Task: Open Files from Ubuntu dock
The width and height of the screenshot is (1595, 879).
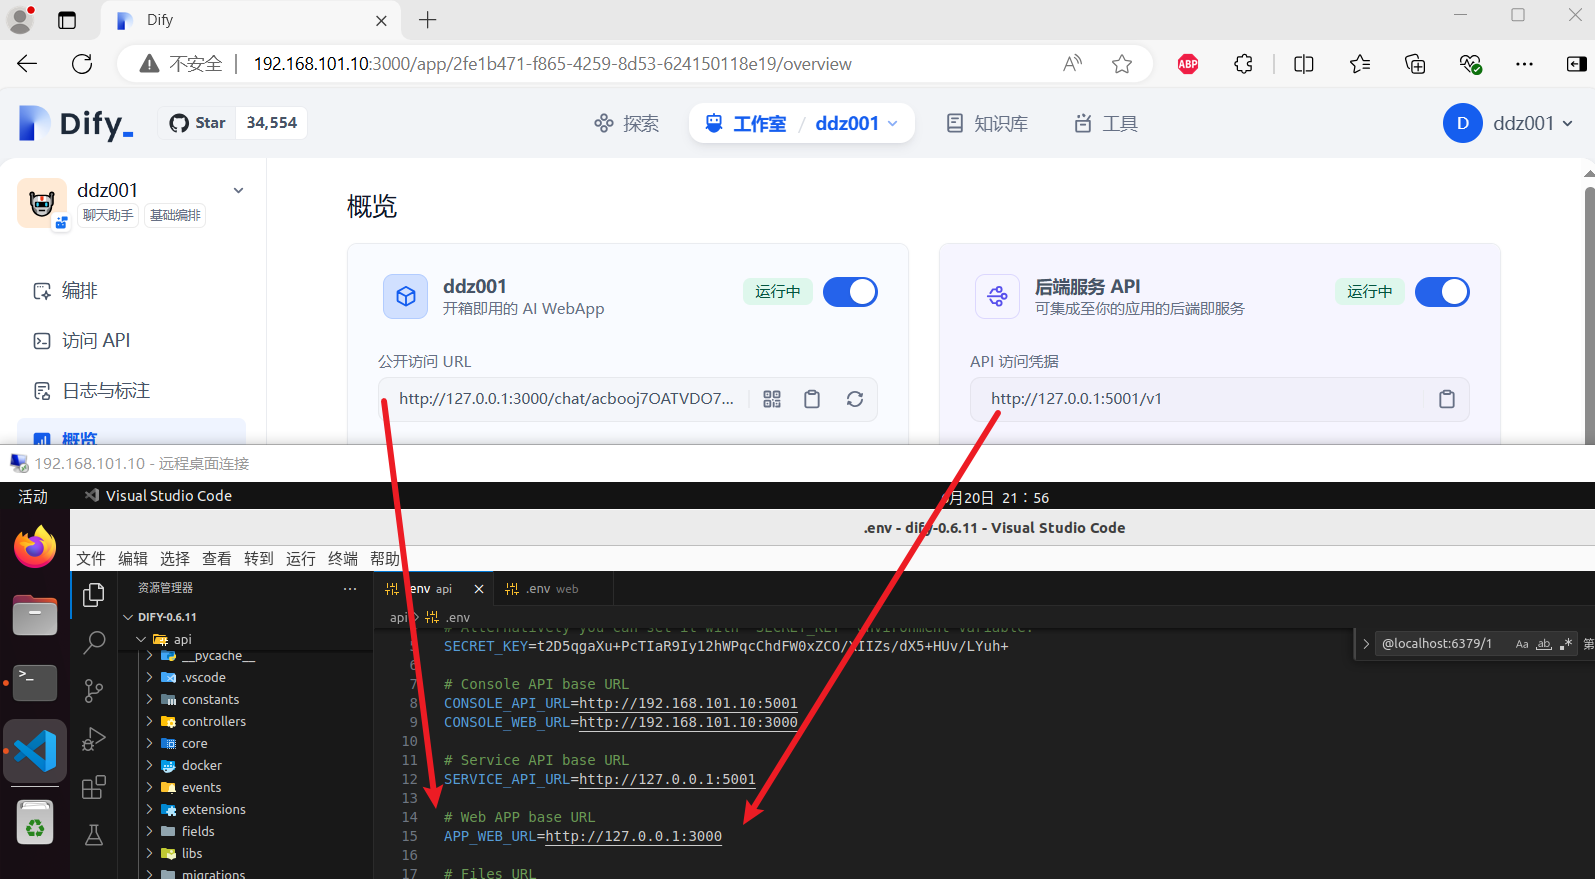Action: (x=35, y=615)
